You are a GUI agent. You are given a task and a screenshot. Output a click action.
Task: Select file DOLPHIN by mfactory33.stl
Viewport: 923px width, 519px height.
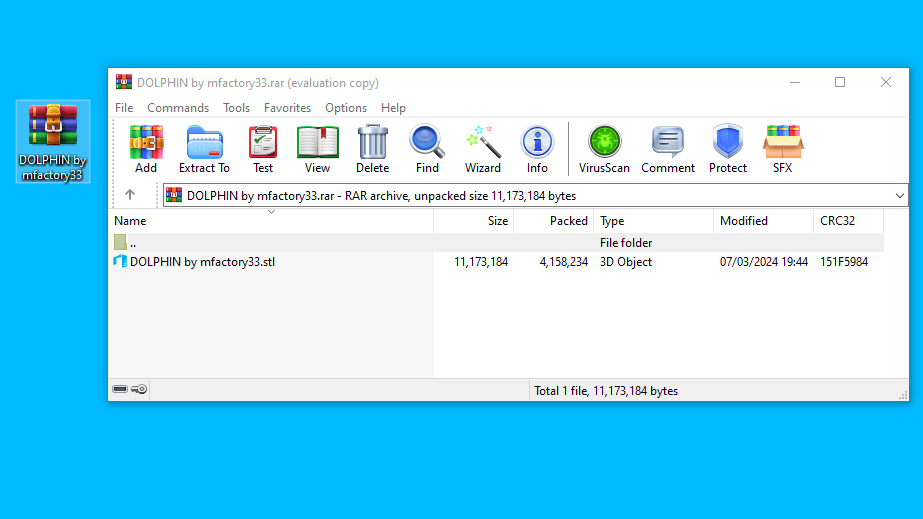tap(202, 262)
